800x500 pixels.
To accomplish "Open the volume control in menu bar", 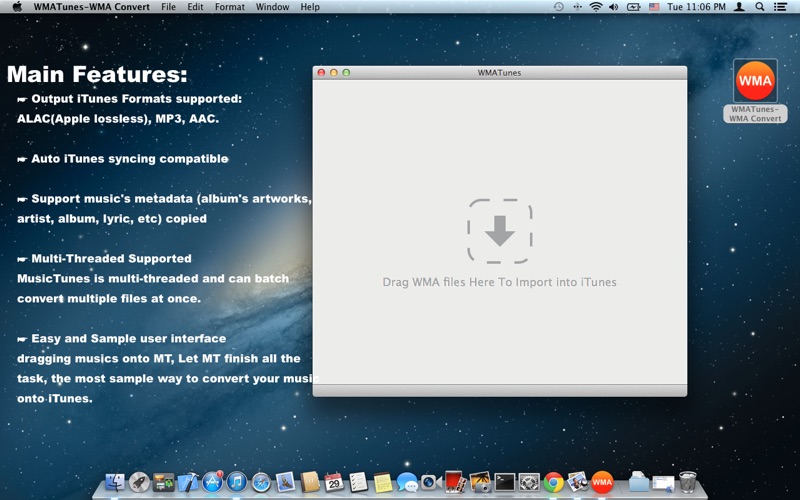I will pos(614,7).
